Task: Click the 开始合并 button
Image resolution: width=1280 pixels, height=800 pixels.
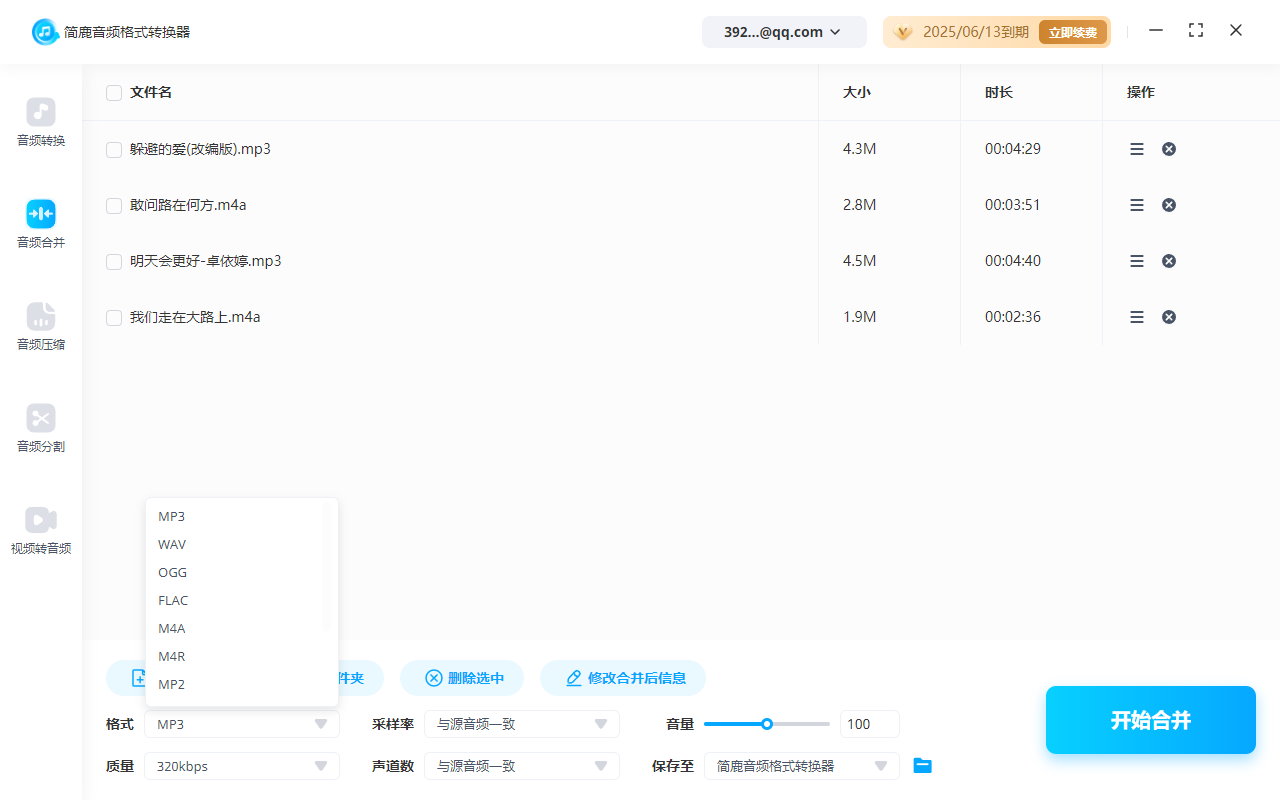Action: pos(1150,719)
